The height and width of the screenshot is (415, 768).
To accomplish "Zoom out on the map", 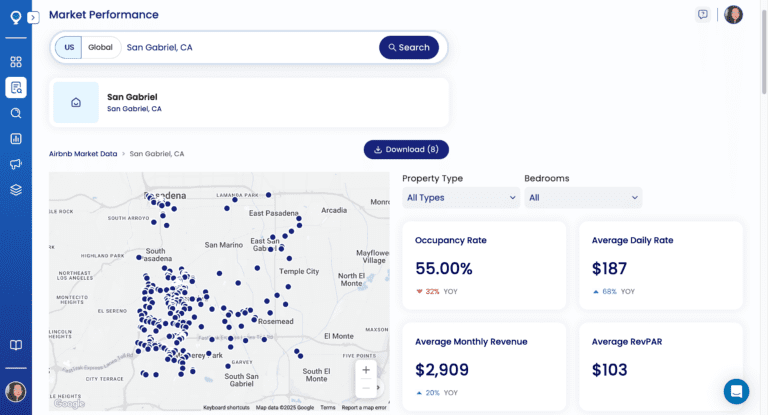I will click(x=366, y=388).
